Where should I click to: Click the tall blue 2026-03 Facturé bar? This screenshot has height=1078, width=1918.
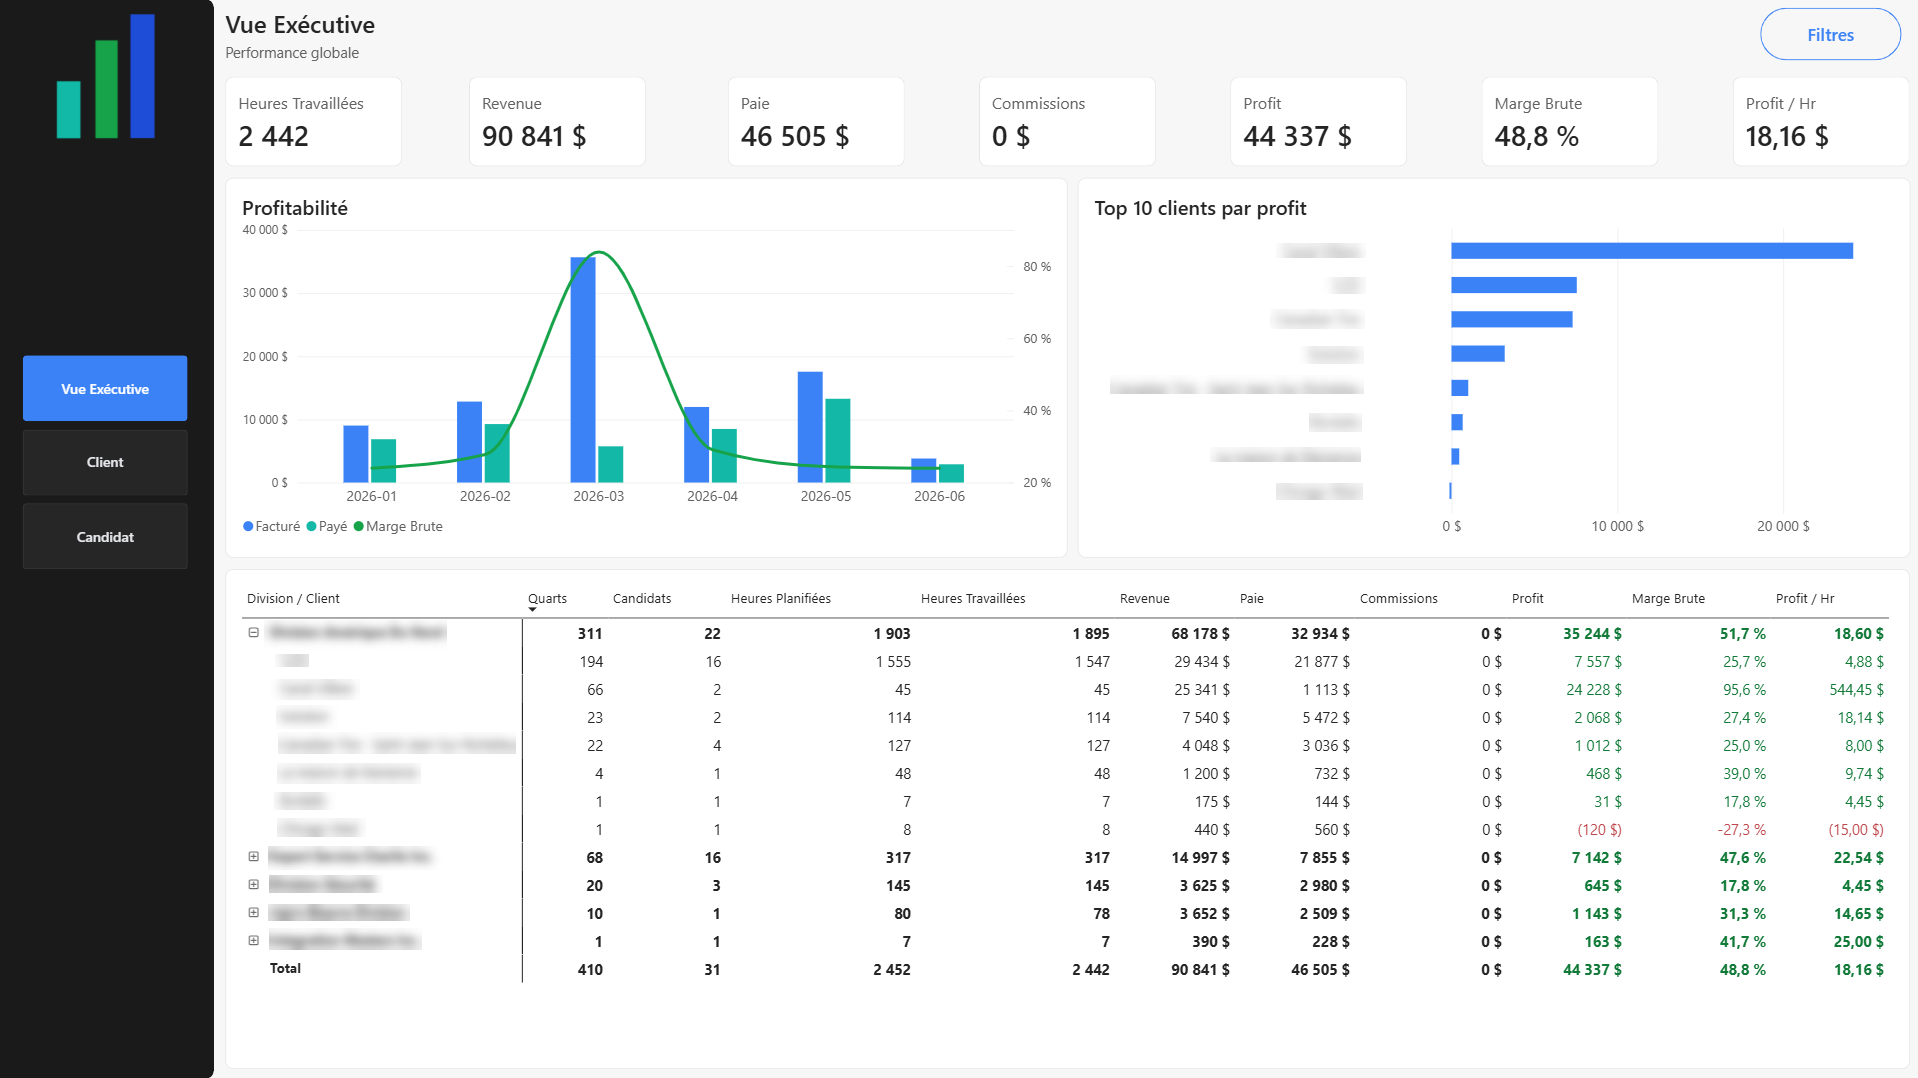pos(583,370)
